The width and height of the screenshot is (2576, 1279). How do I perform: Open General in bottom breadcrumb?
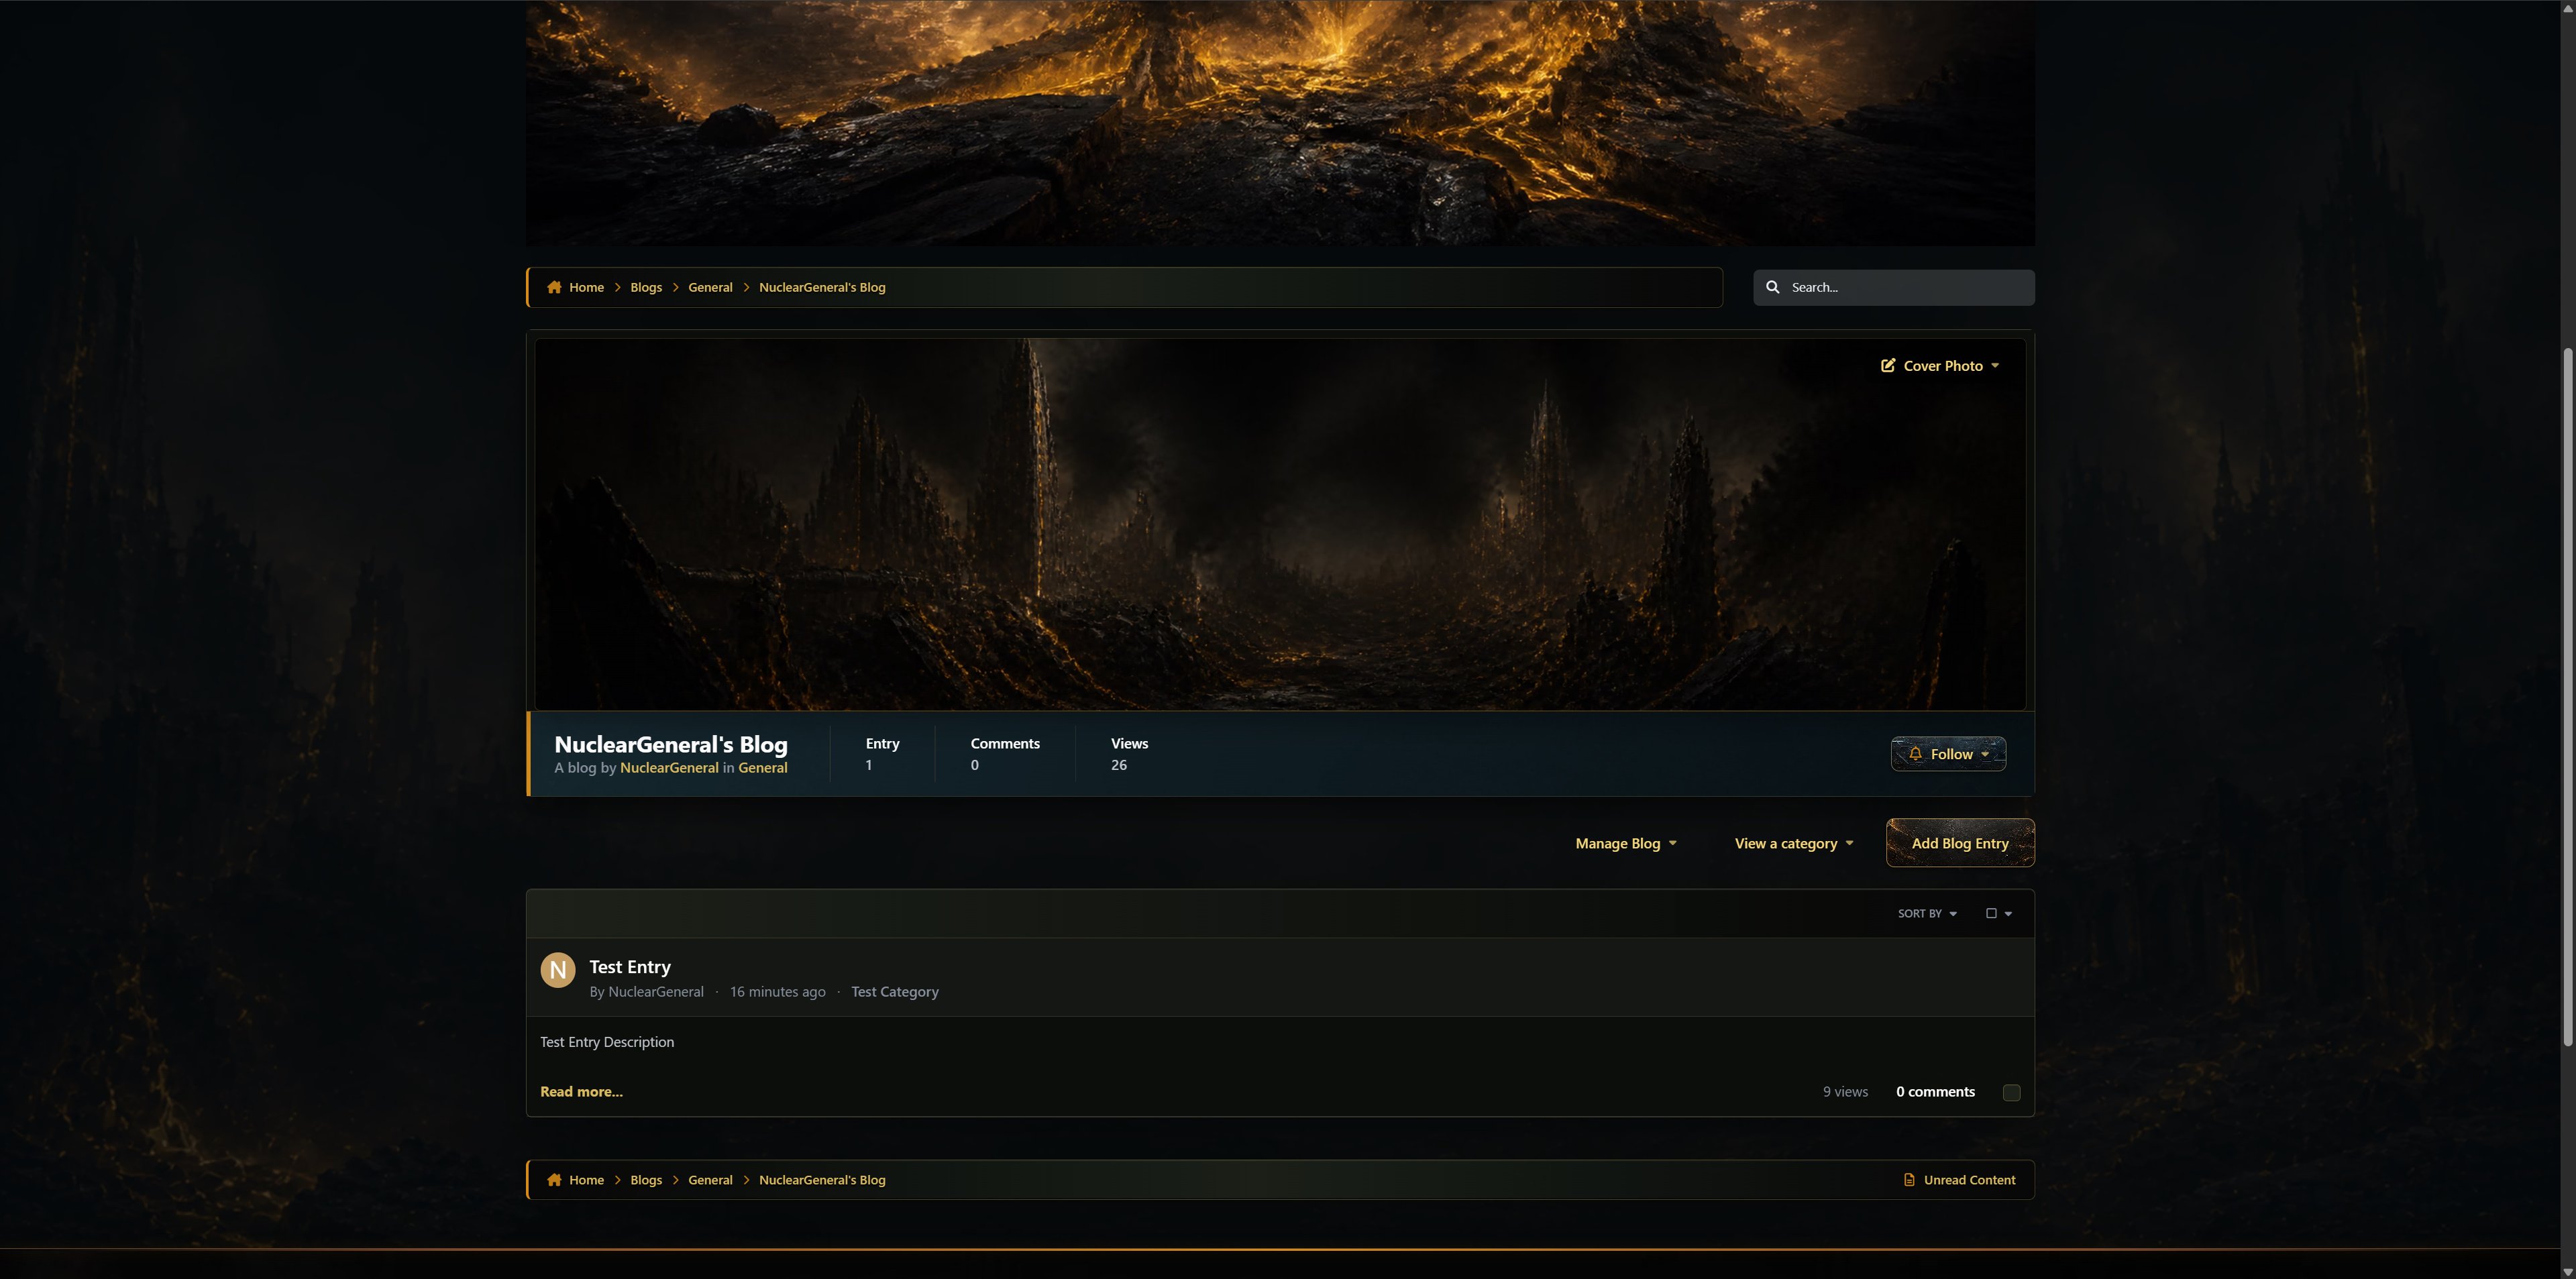coord(710,1180)
